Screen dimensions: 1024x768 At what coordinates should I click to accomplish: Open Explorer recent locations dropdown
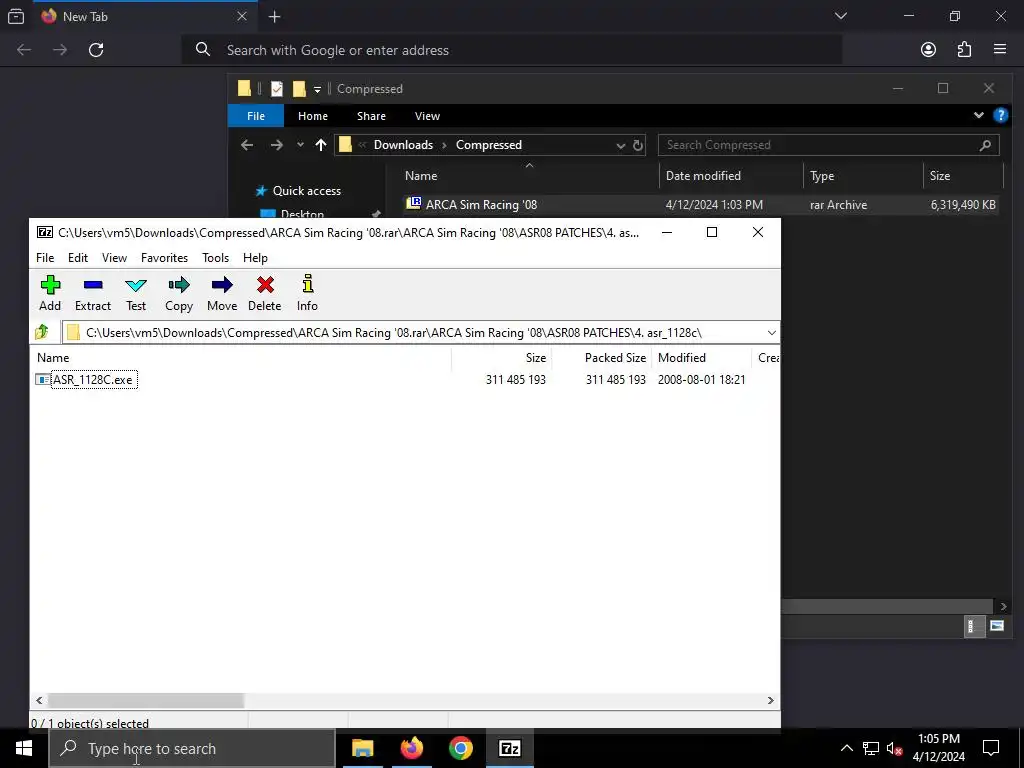coord(300,145)
